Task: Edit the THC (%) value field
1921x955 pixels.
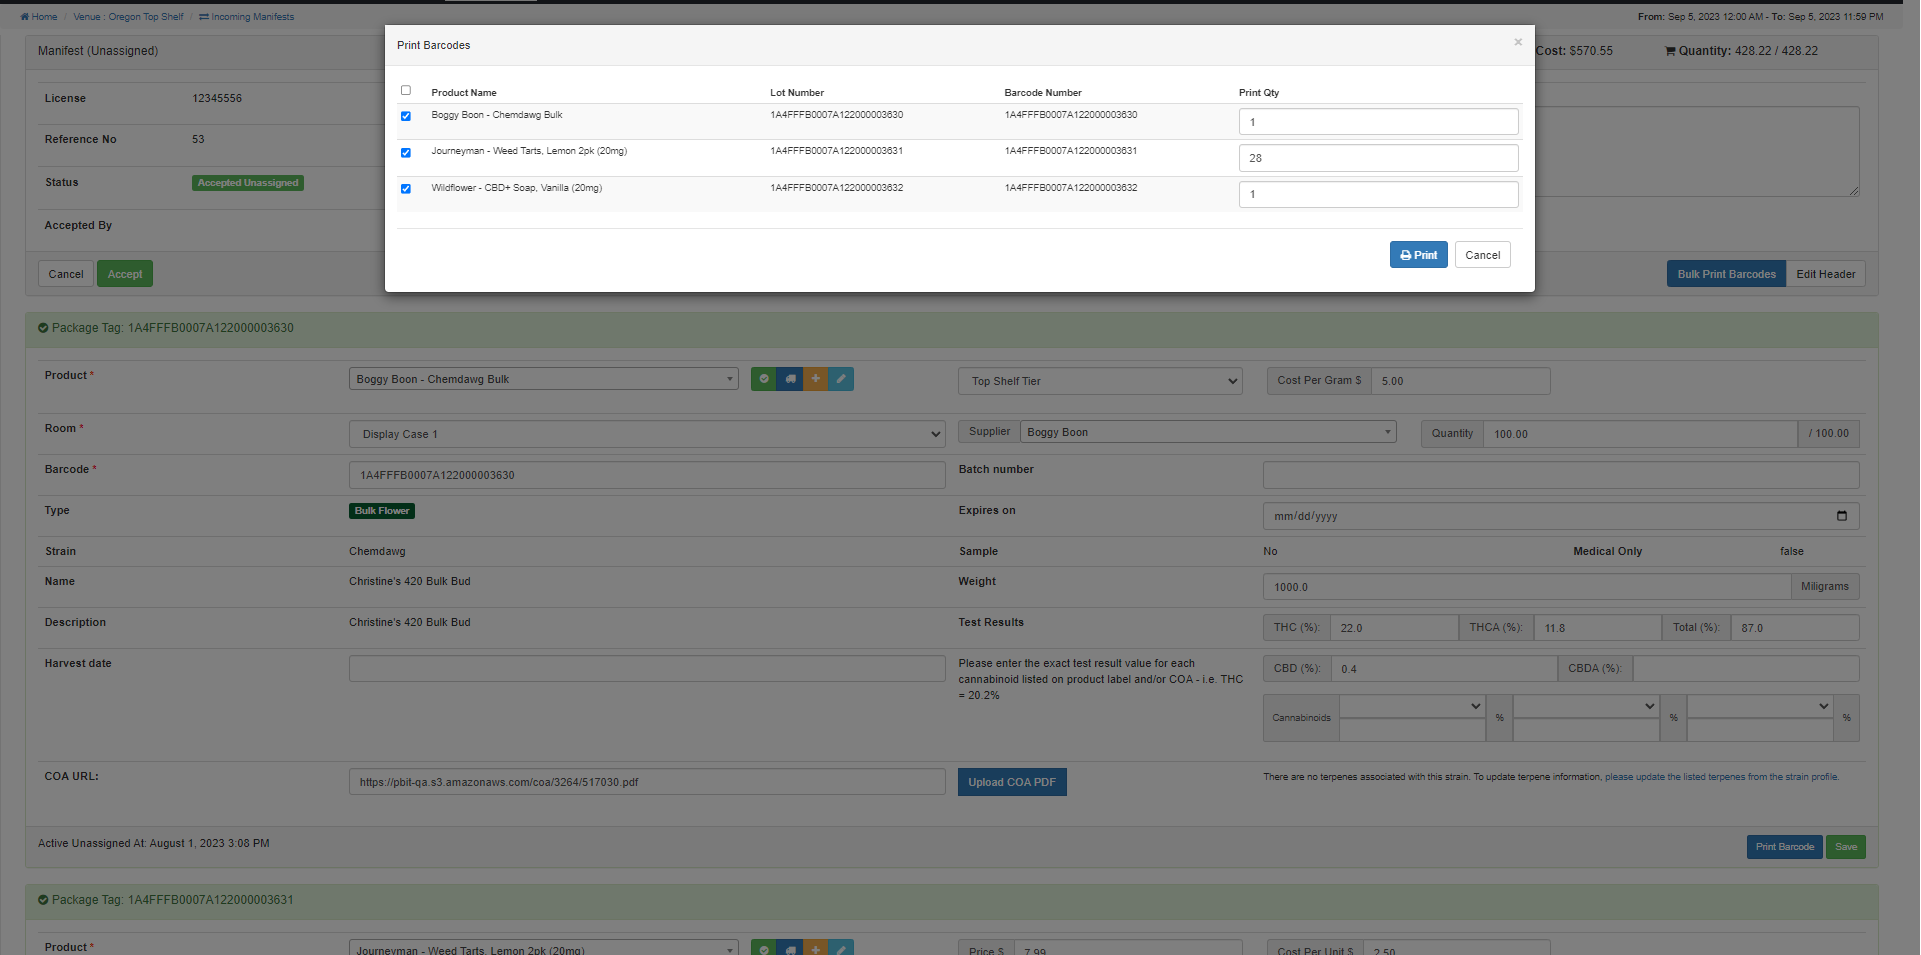Action: [x=1394, y=628]
